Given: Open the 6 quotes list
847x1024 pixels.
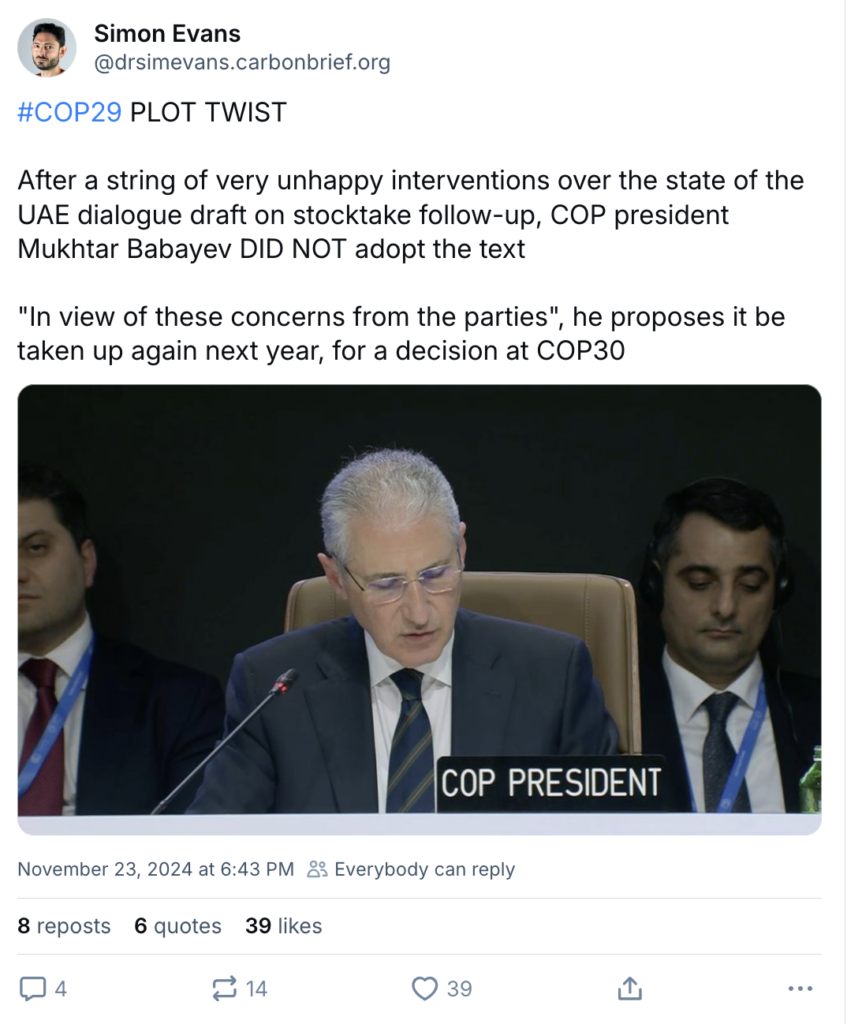Looking at the screenshot, I should click(x=177, y=926).
